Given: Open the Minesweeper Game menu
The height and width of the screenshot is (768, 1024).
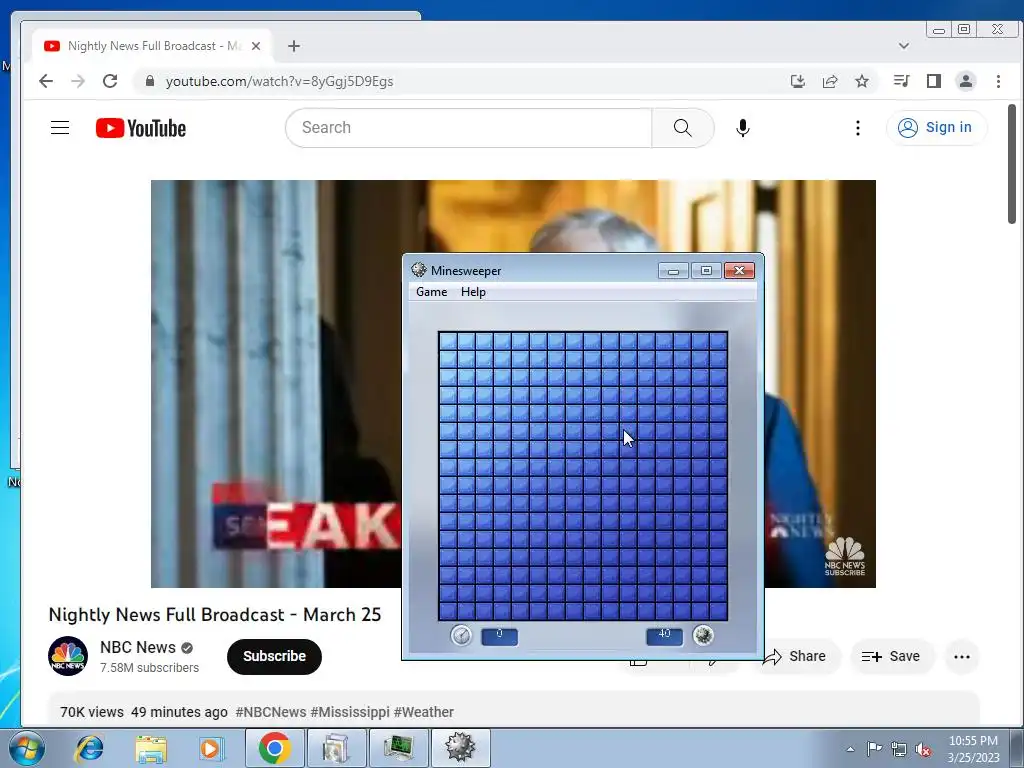Looking at the screenshot, I should pos(432,292).
